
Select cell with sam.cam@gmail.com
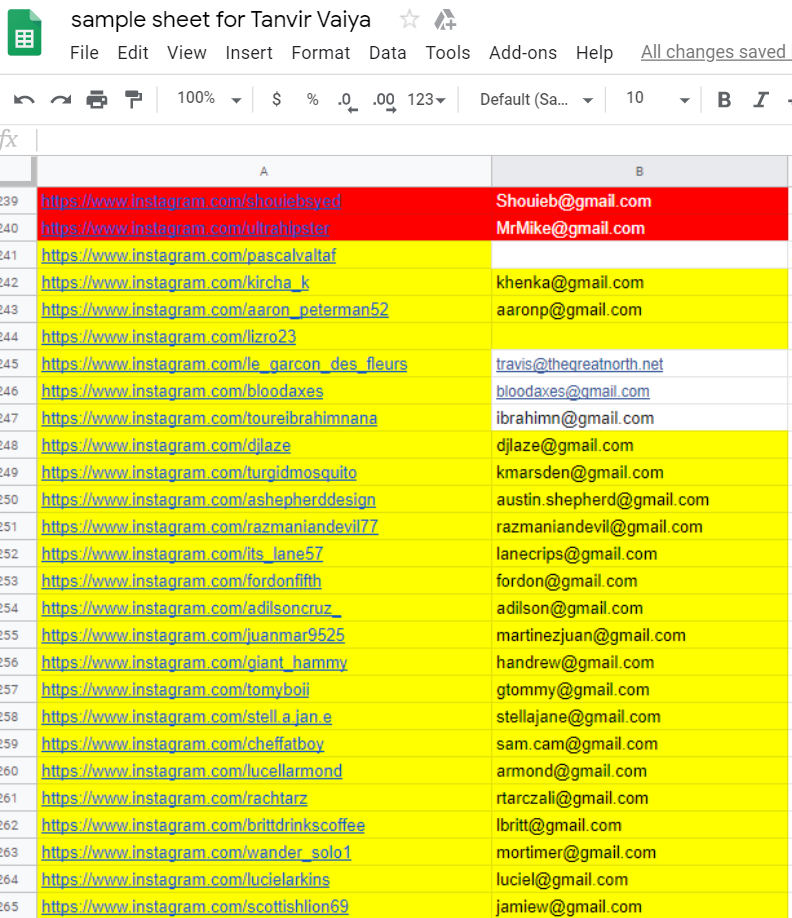639,744
